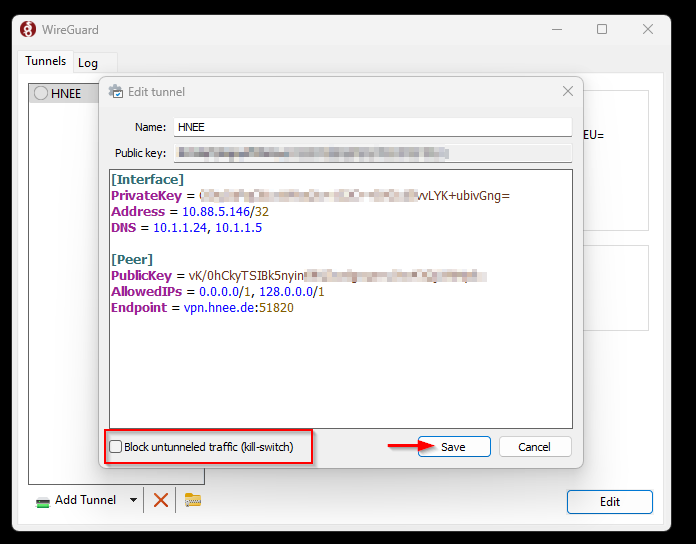Image resolution: width=696 pixels, height=544 pixels.
Task: Click the tunnel Name input field
Action: pos(372,127)
